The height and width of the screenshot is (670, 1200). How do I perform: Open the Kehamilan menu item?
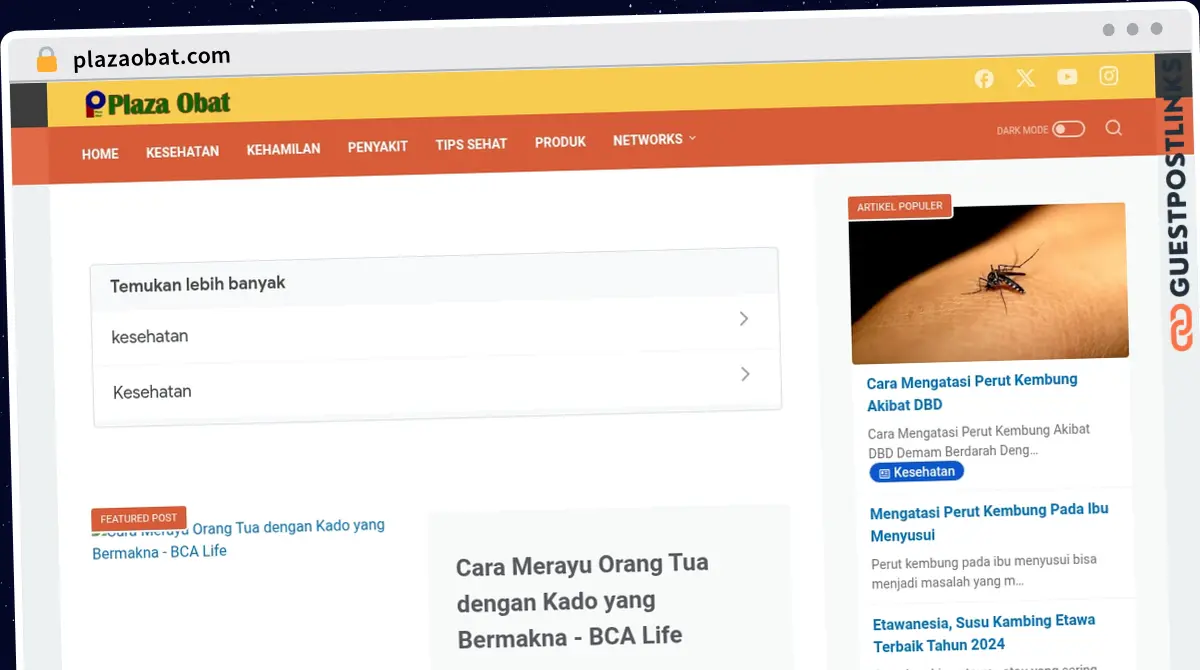[284, 149]
